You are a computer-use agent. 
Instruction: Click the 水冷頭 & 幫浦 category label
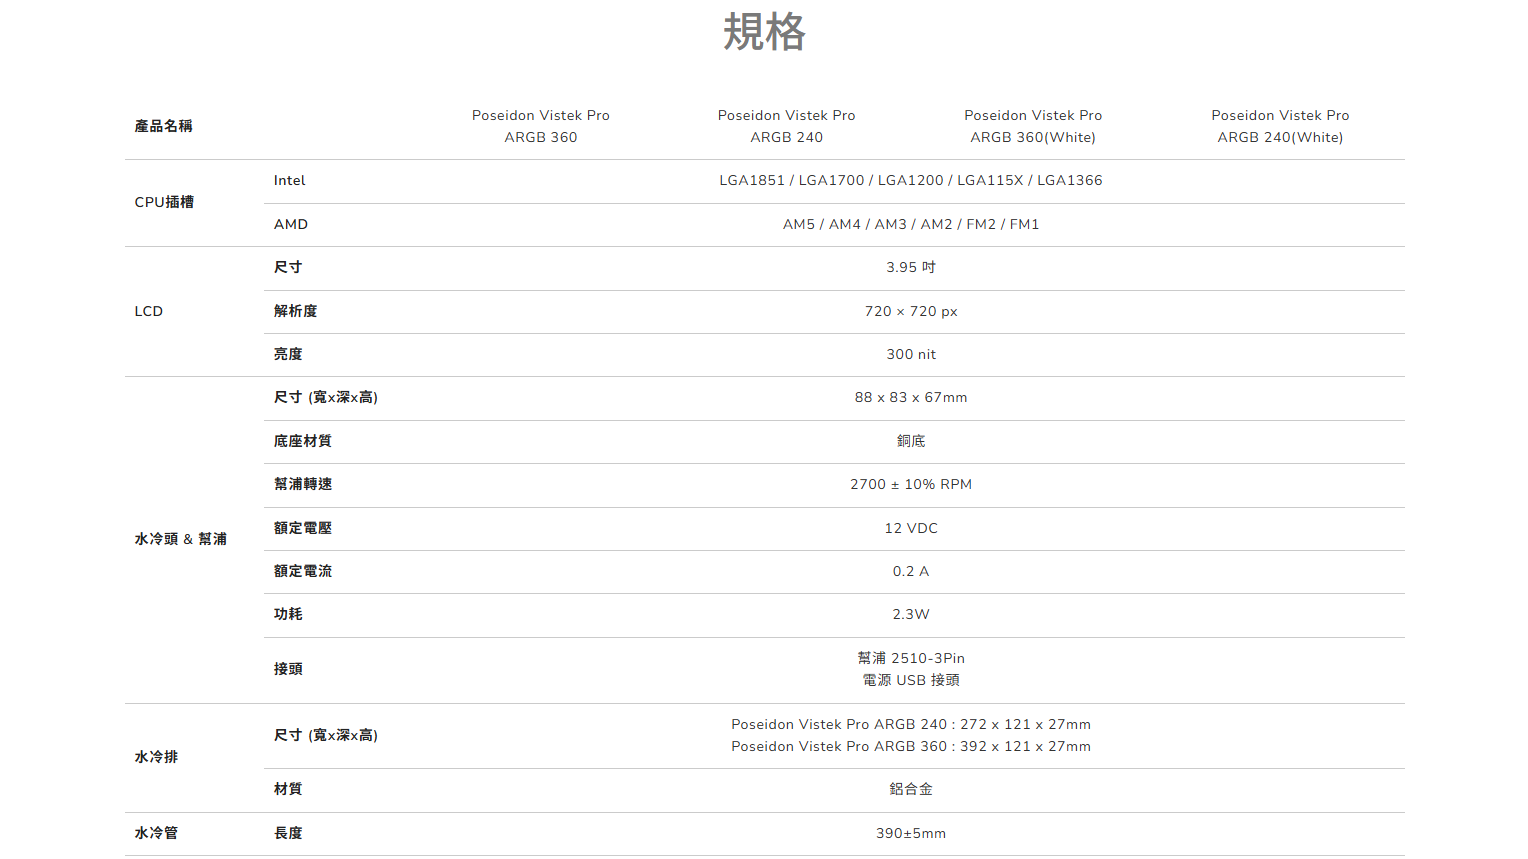[181, 539]
